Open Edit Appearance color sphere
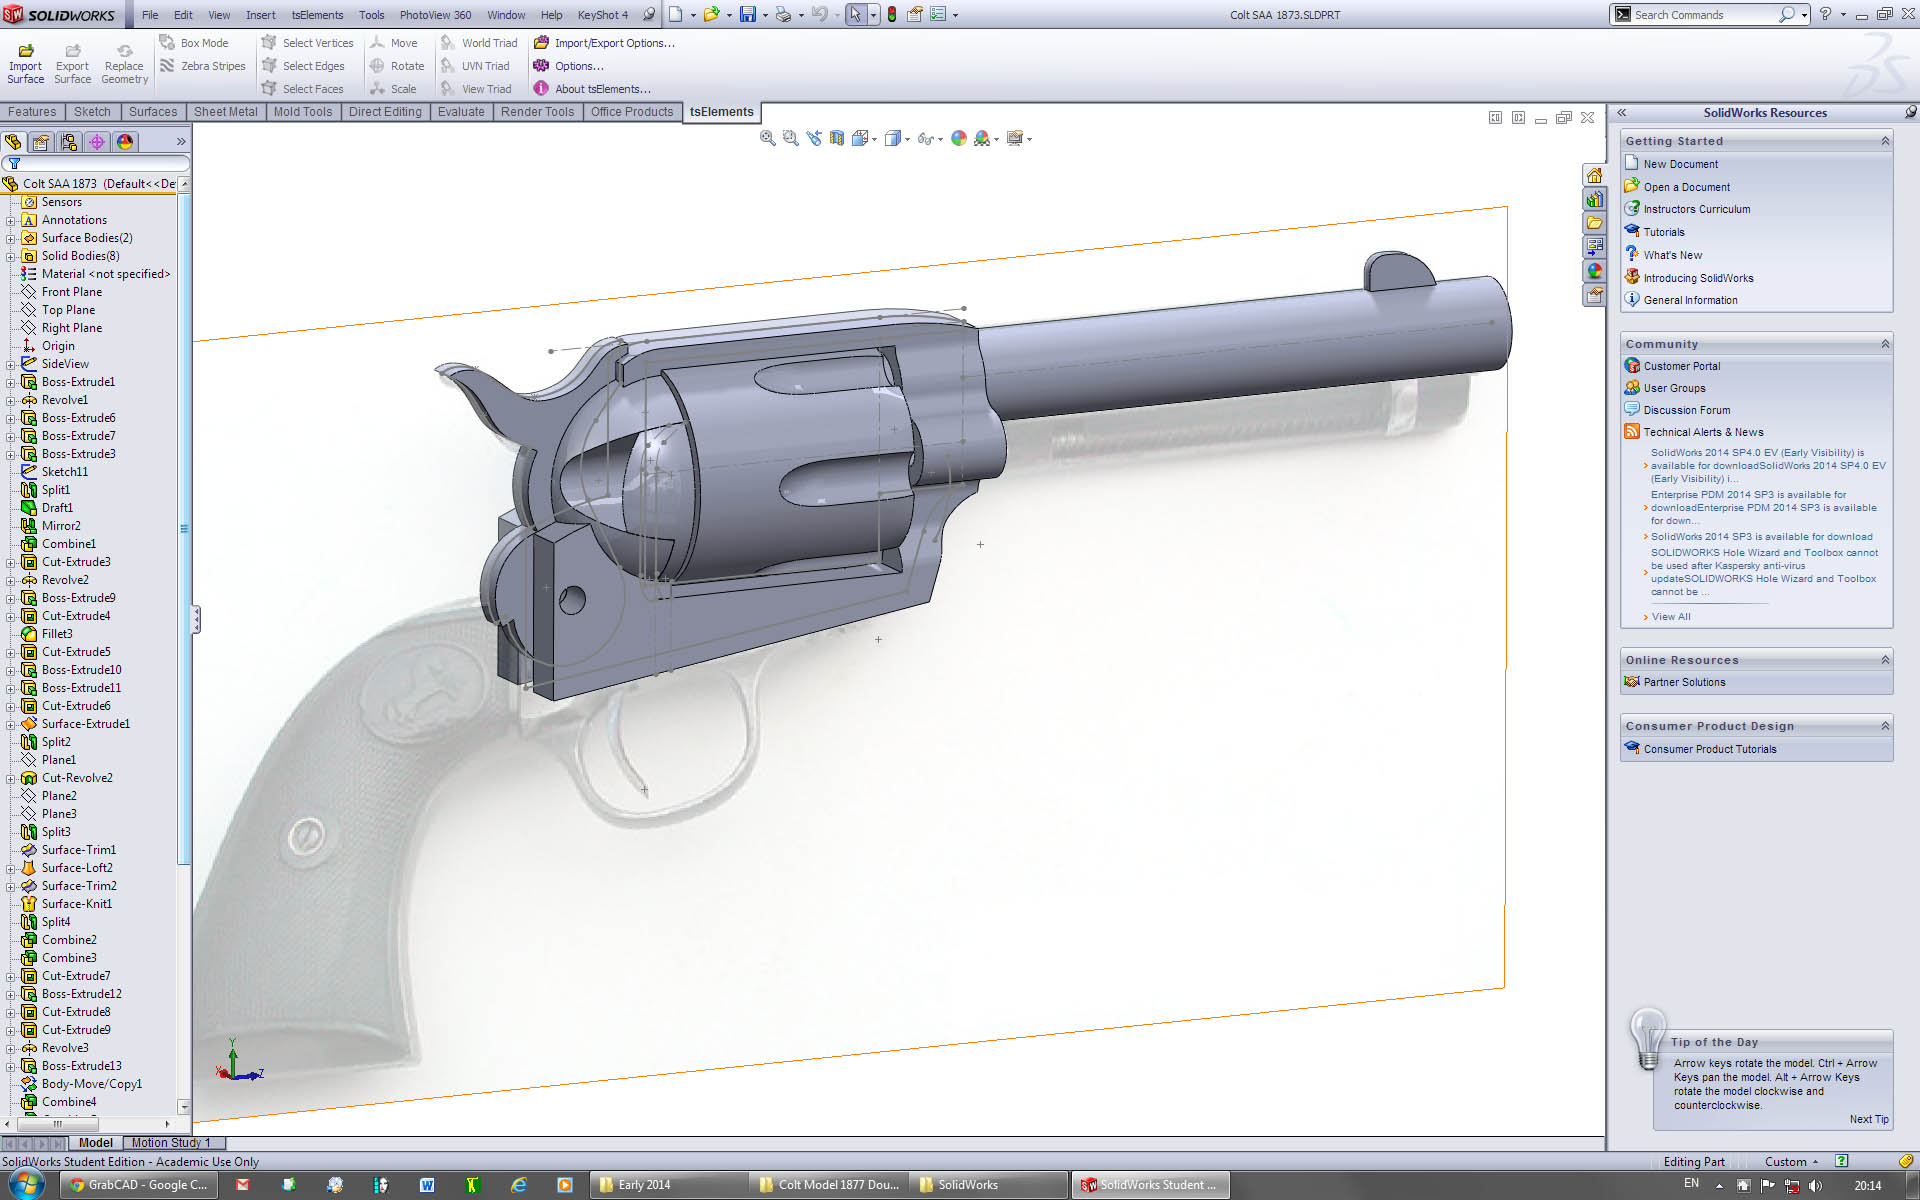 pos(958,139)
